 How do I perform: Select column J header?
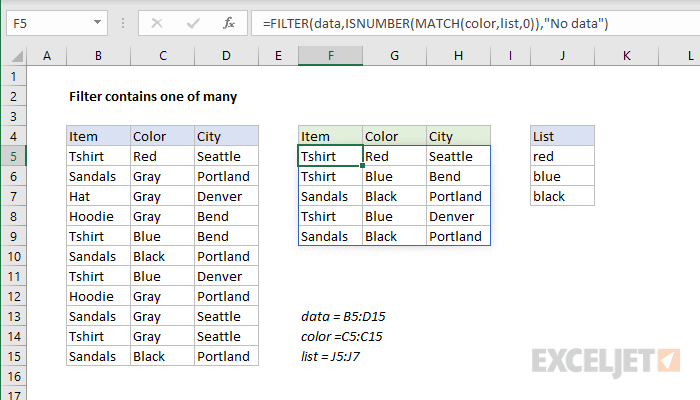tap(562, 58)
